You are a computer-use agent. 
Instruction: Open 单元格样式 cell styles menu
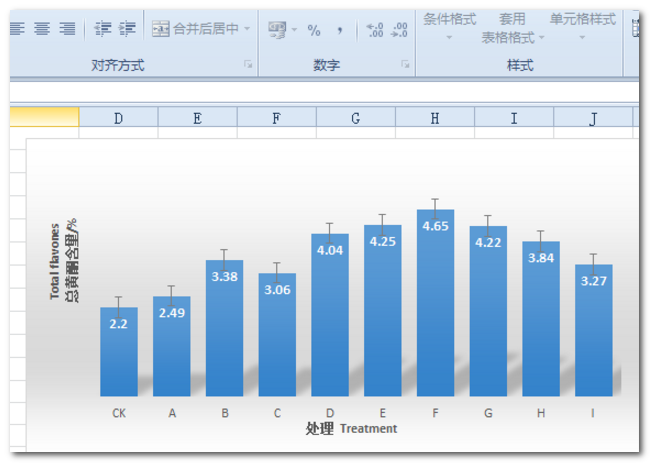(x=582, y=27)
